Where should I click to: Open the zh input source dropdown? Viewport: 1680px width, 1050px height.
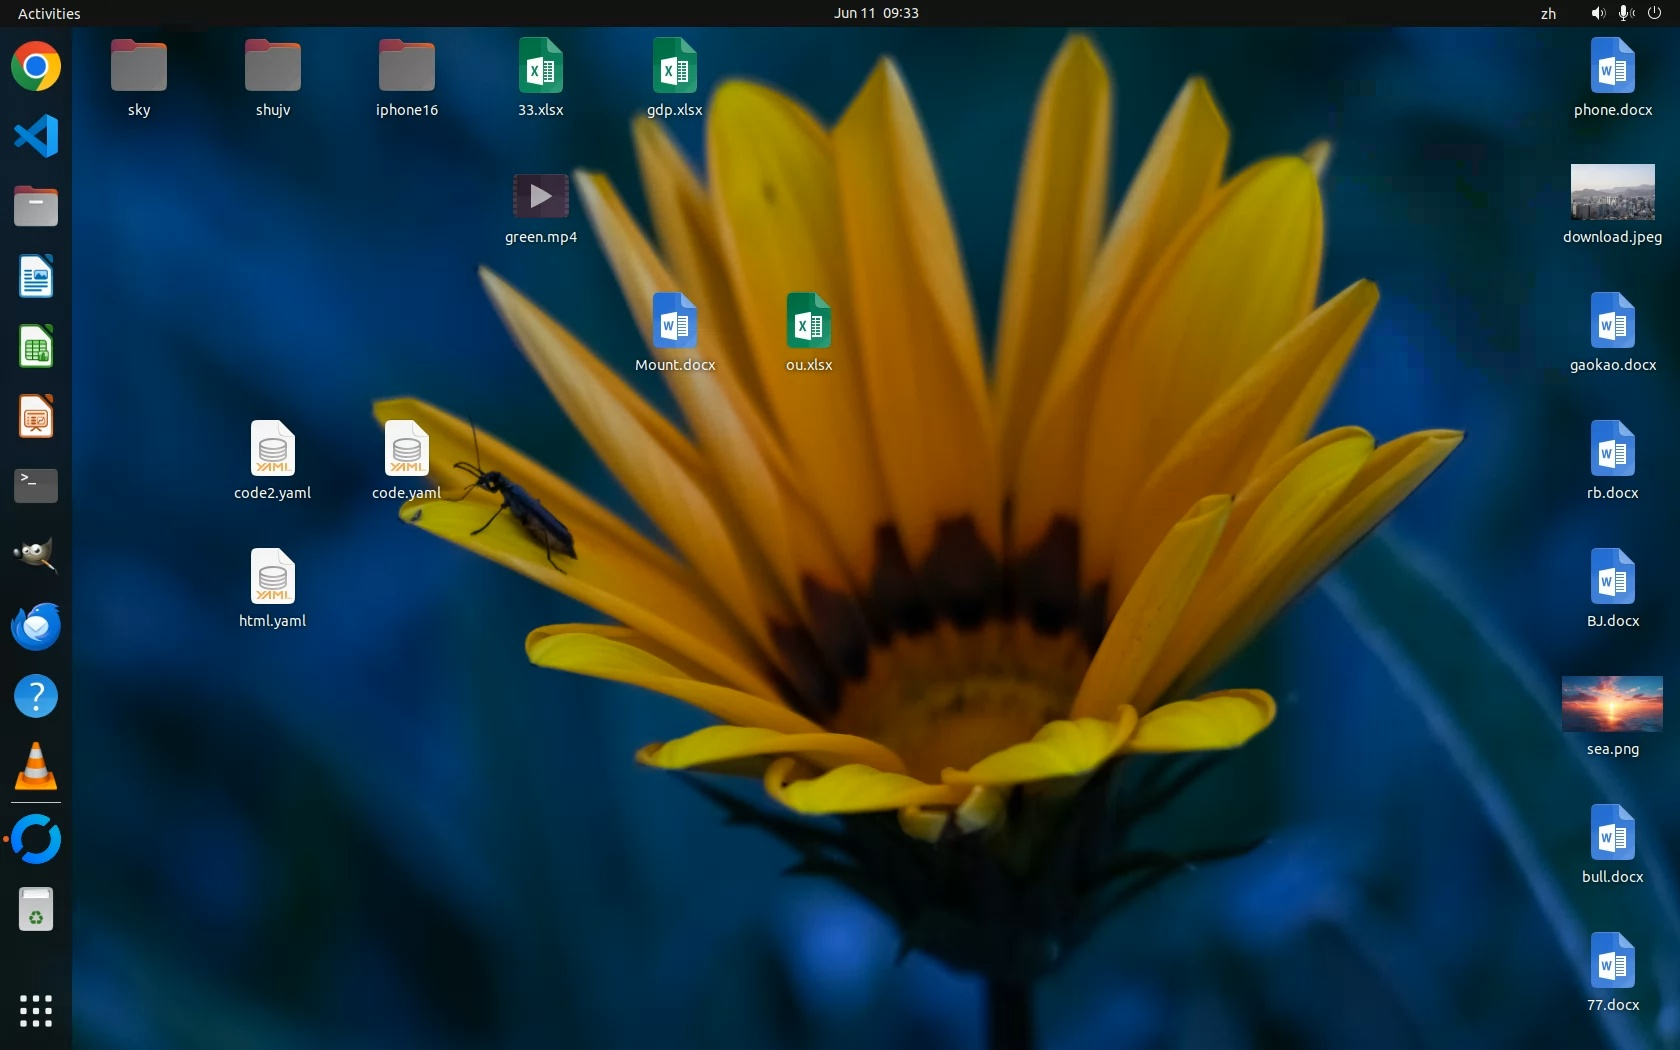coord(1548,13)
